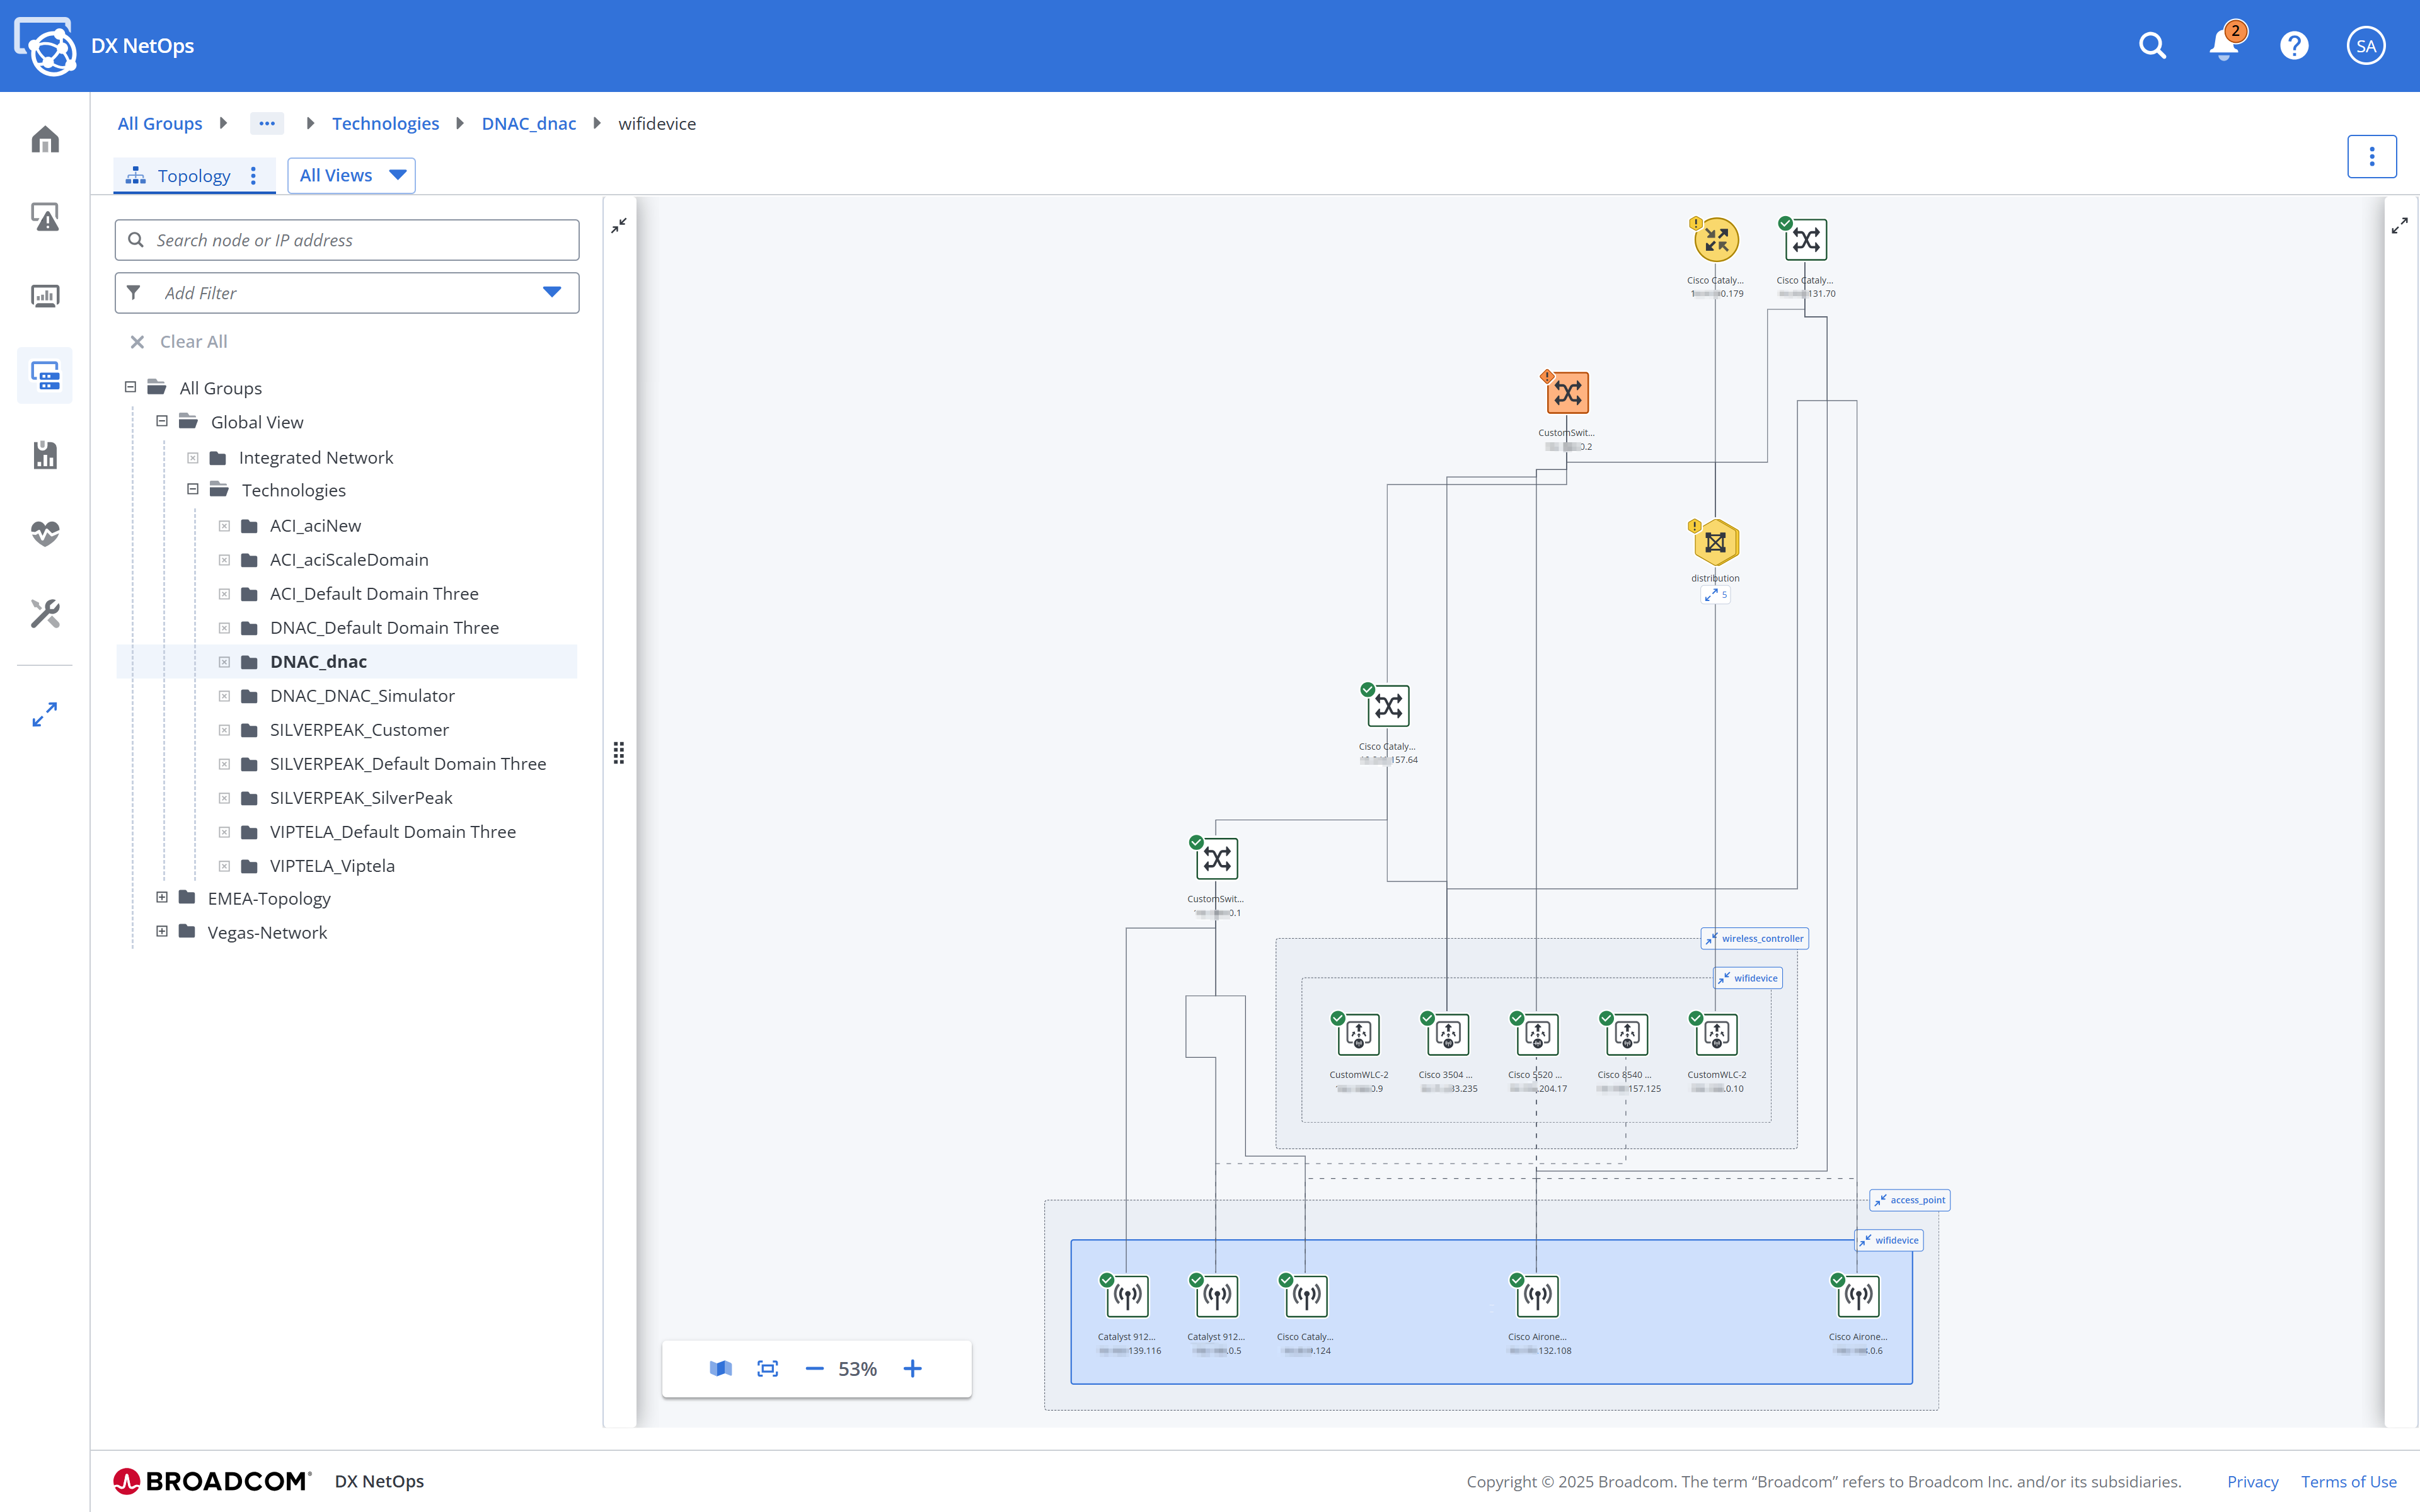This screenshot has width=2420, height=1512.
Task: Toggle the topology minimap icon
Action: (720, 1368)
